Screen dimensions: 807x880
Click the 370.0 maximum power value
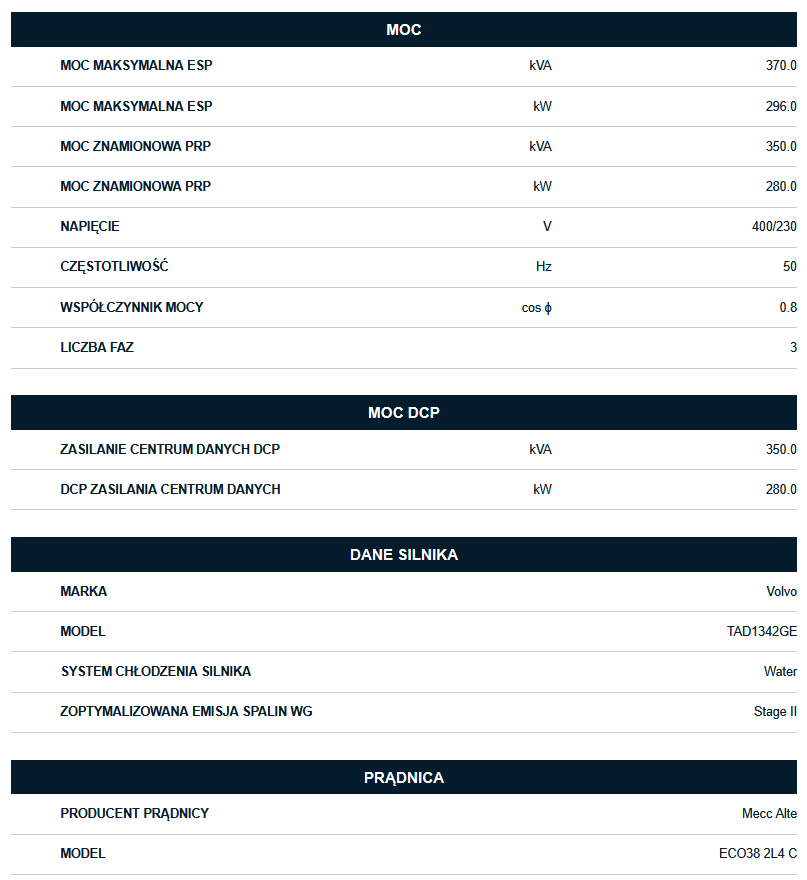point(781,66)
